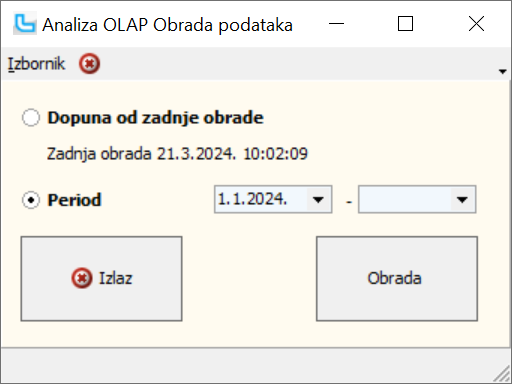Expand the toolbar overflow arrow at right edge
The image size is (512, 384).
click(x=503, y=71)
